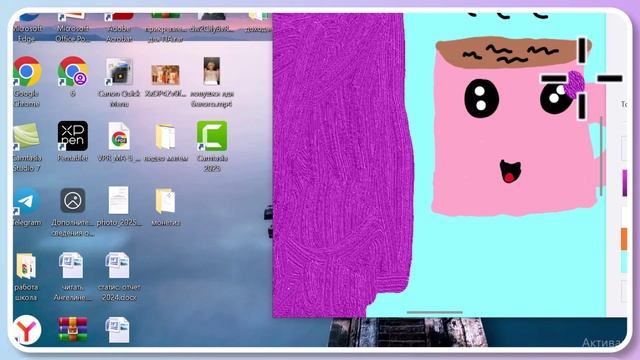
Task: Click the paint app horizontal scrollbar
Action: pyautogui.click(x=435, y=313)
